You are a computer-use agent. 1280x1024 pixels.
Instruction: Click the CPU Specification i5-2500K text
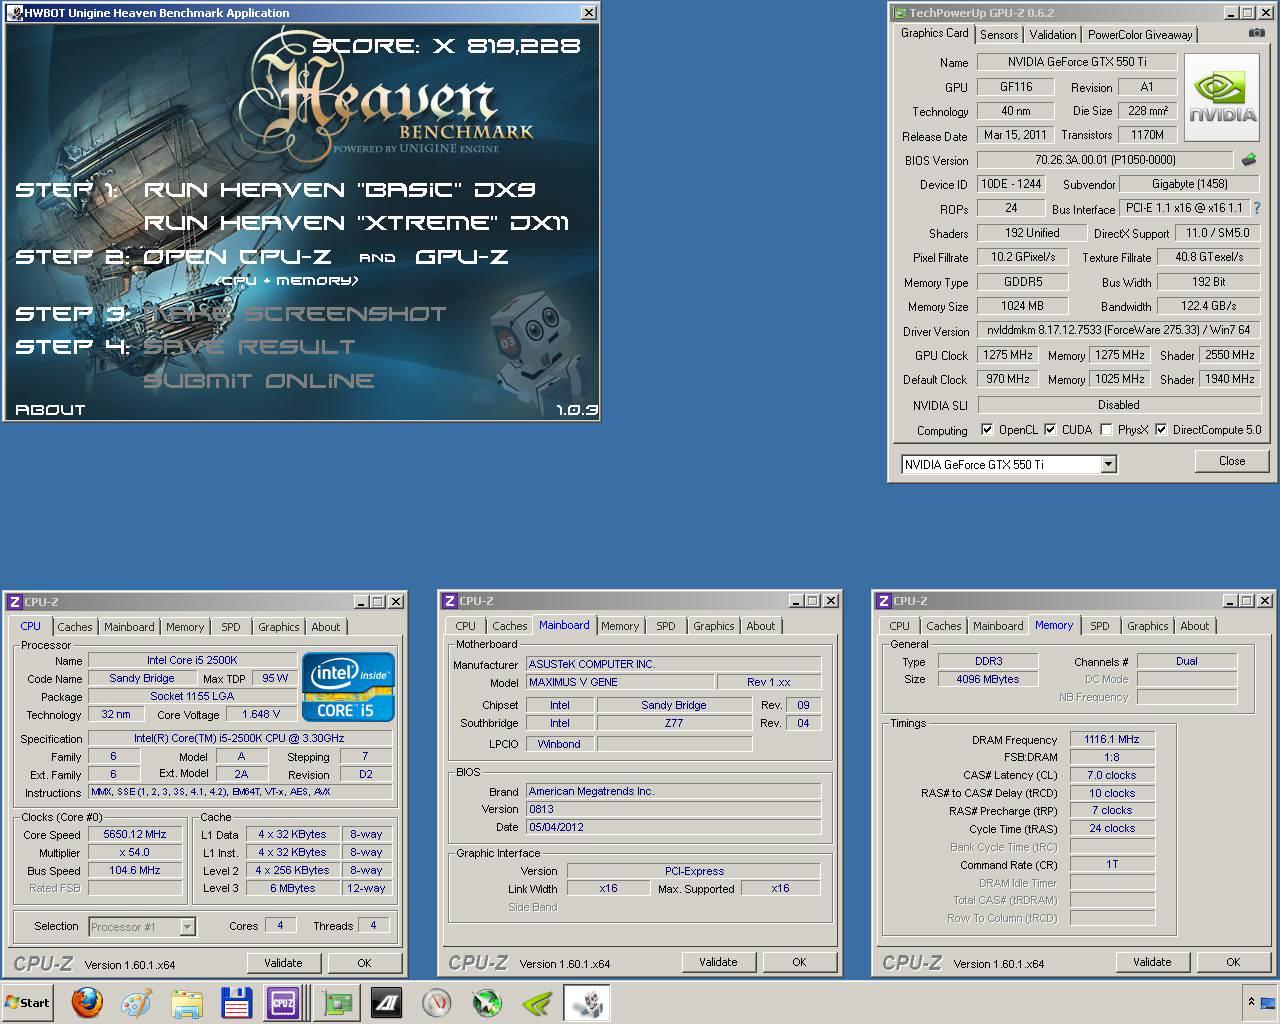tap(241, 738)
